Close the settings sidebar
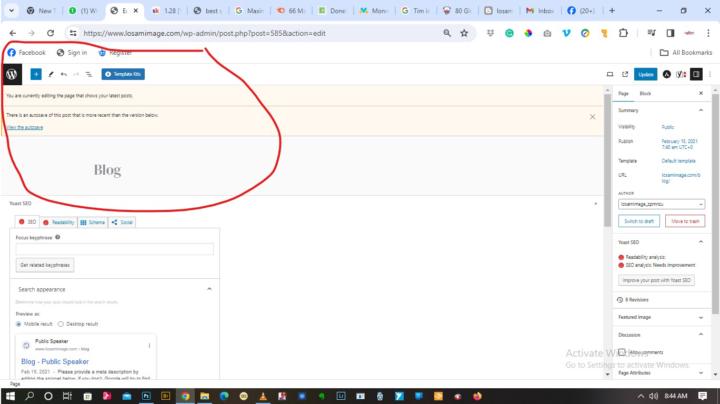This screenshot has width=720, height=404. pyautogui.click(x=701, y=93)
